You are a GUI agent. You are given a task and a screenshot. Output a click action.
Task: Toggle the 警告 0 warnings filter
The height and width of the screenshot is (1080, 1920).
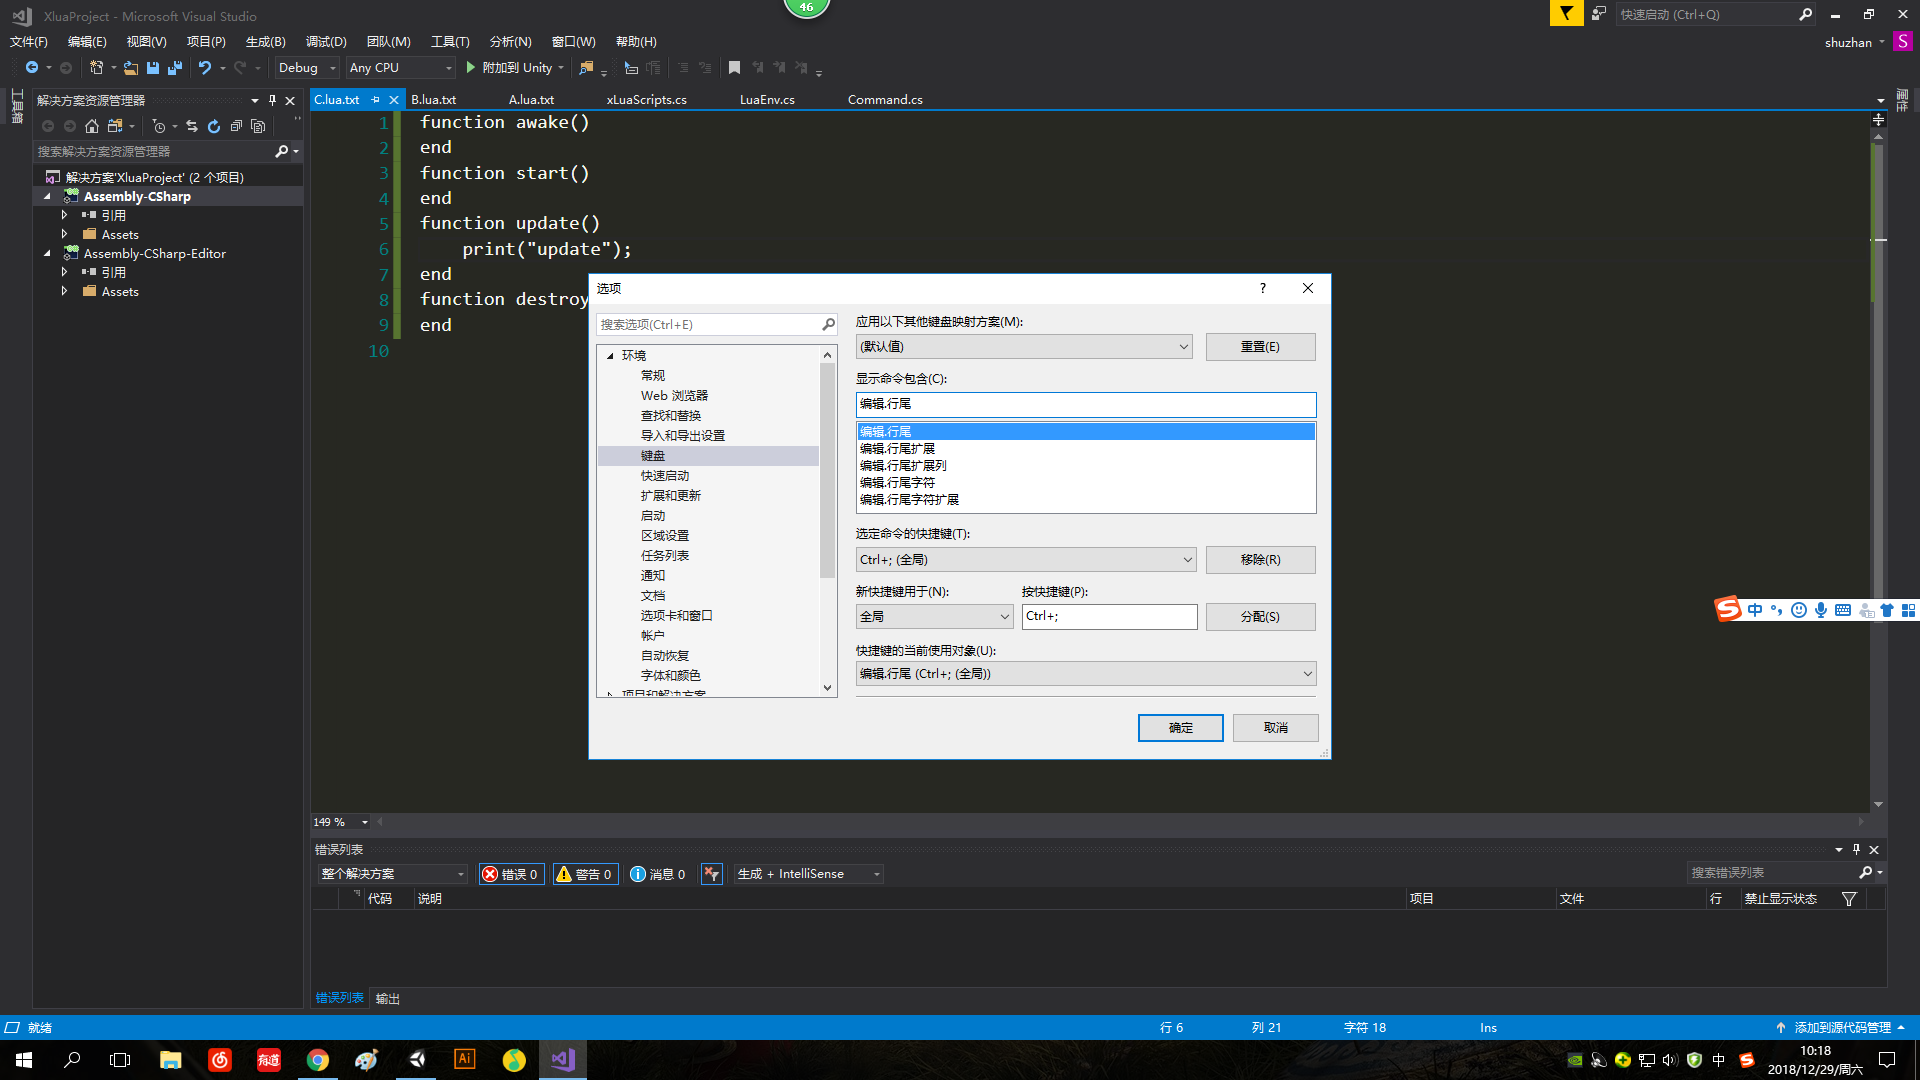[585, 874]
